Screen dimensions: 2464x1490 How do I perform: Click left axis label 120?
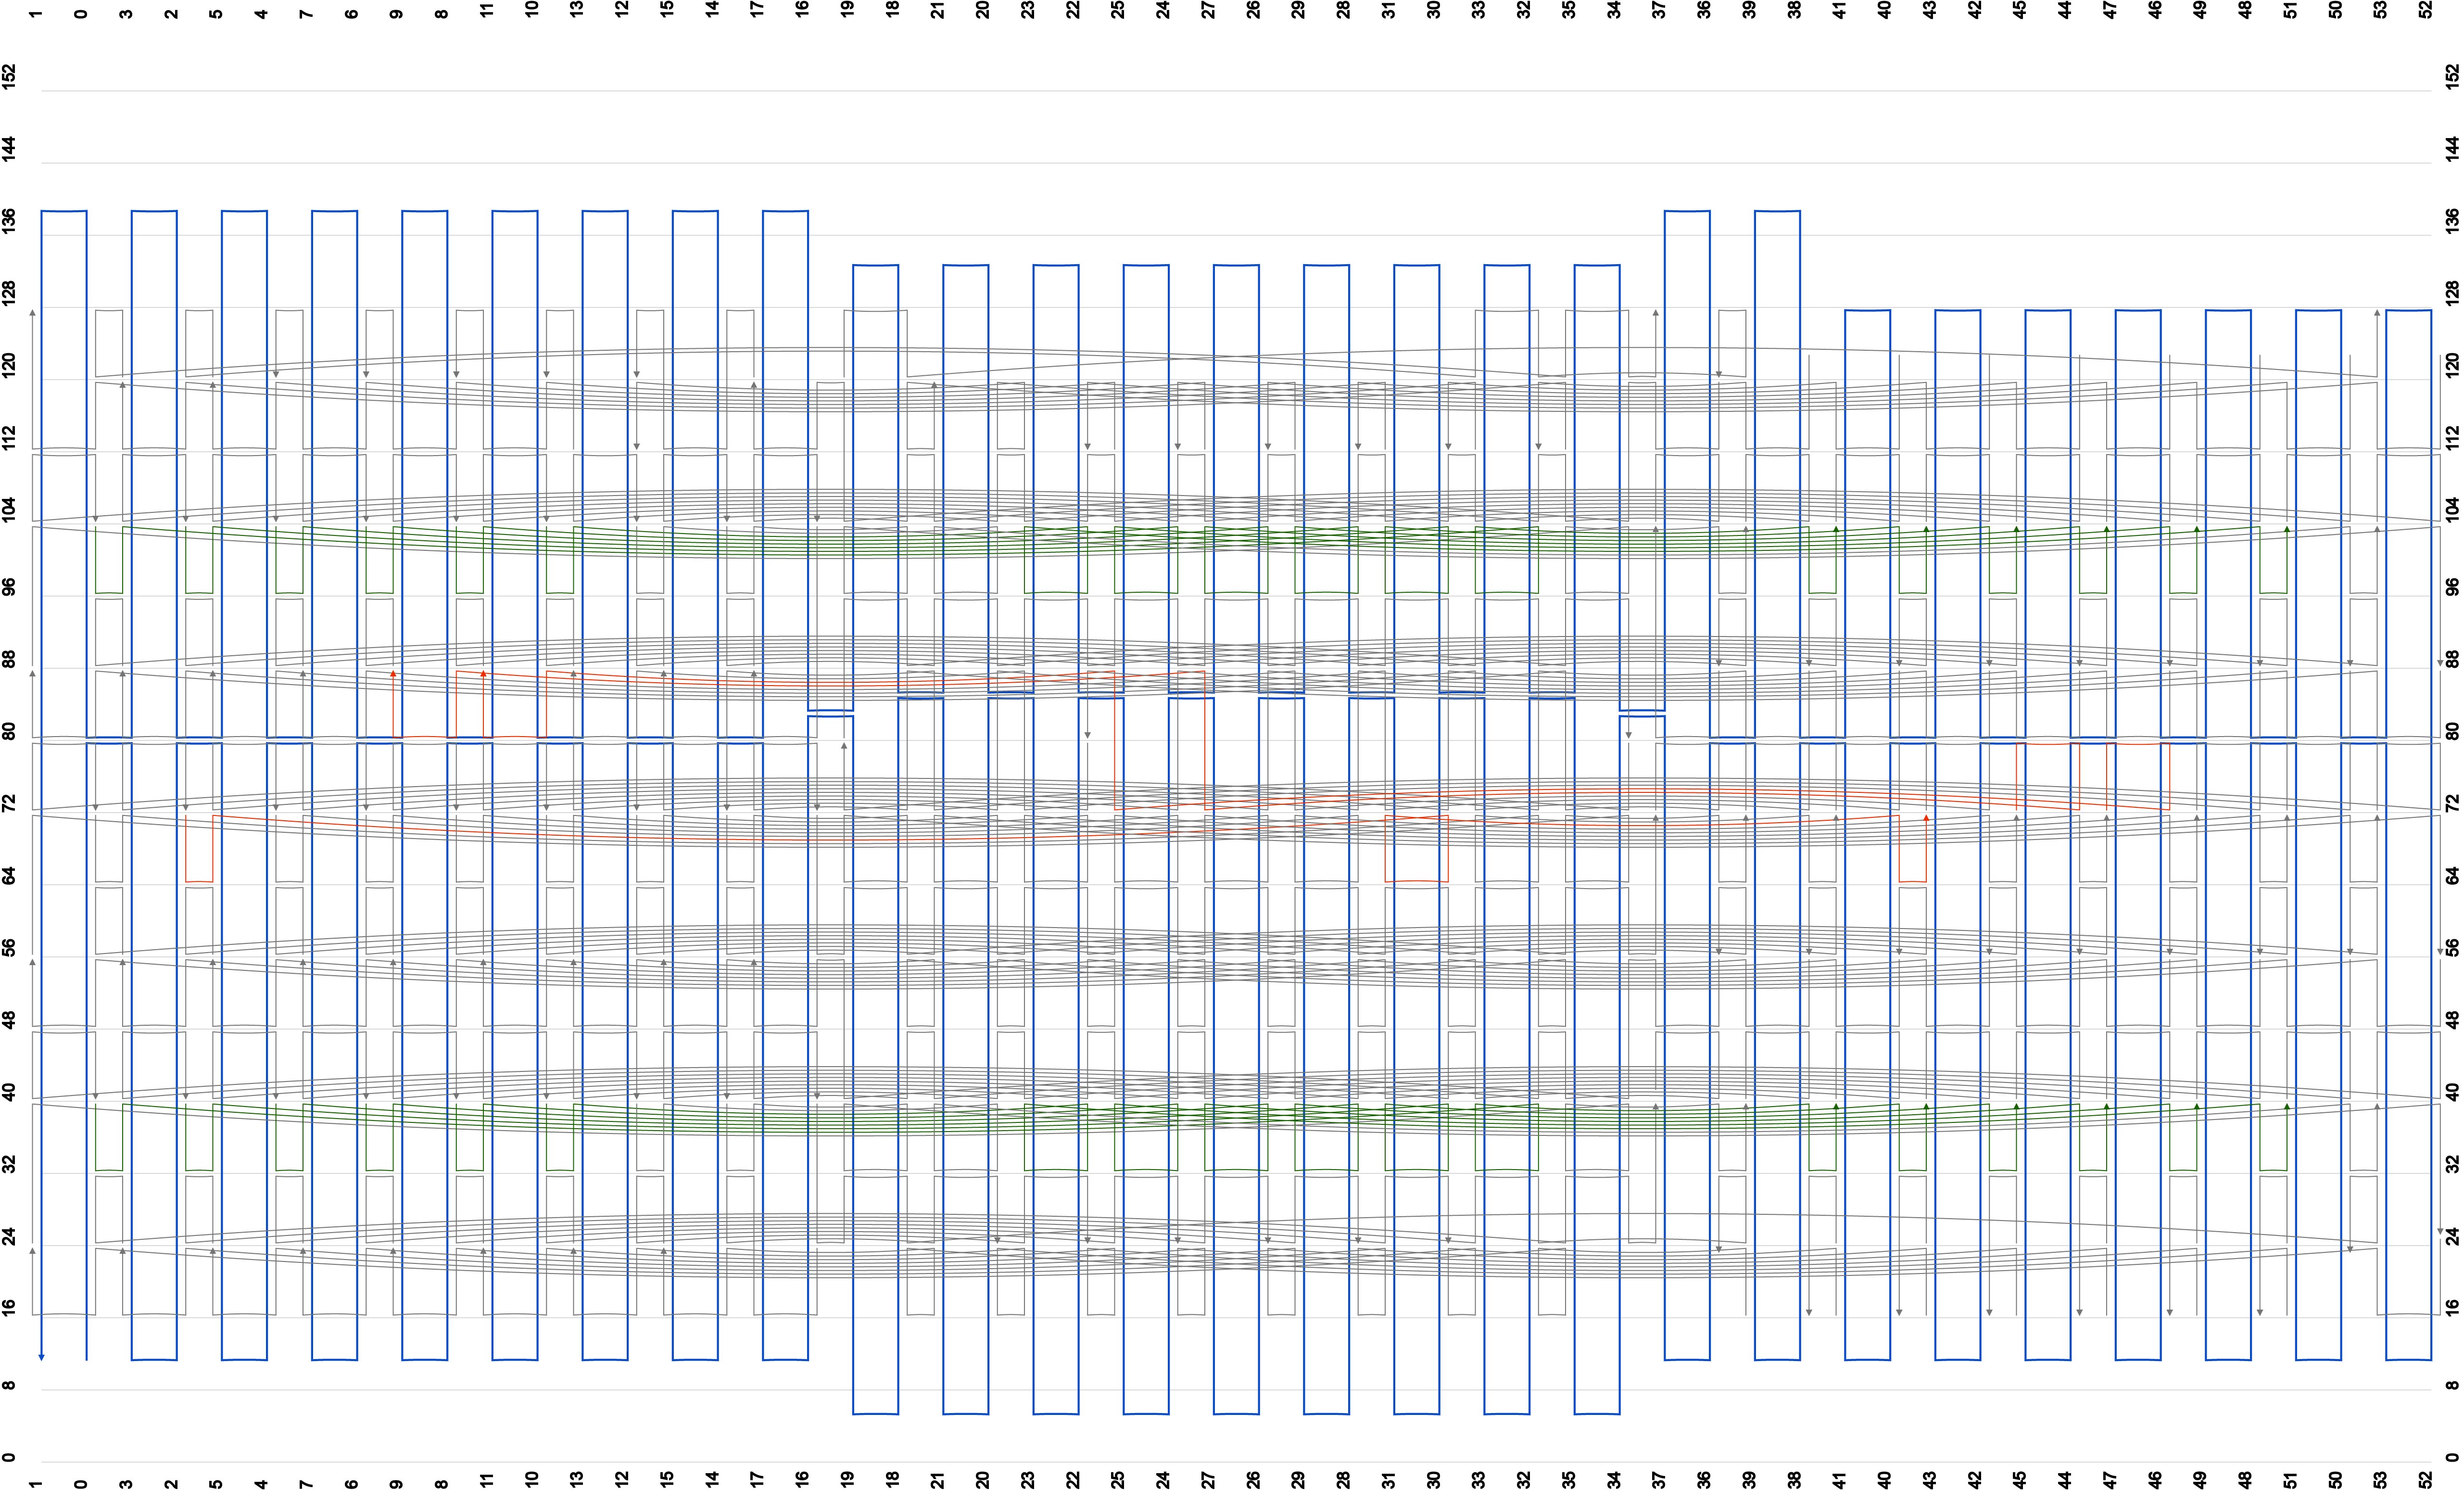[9, 365]
